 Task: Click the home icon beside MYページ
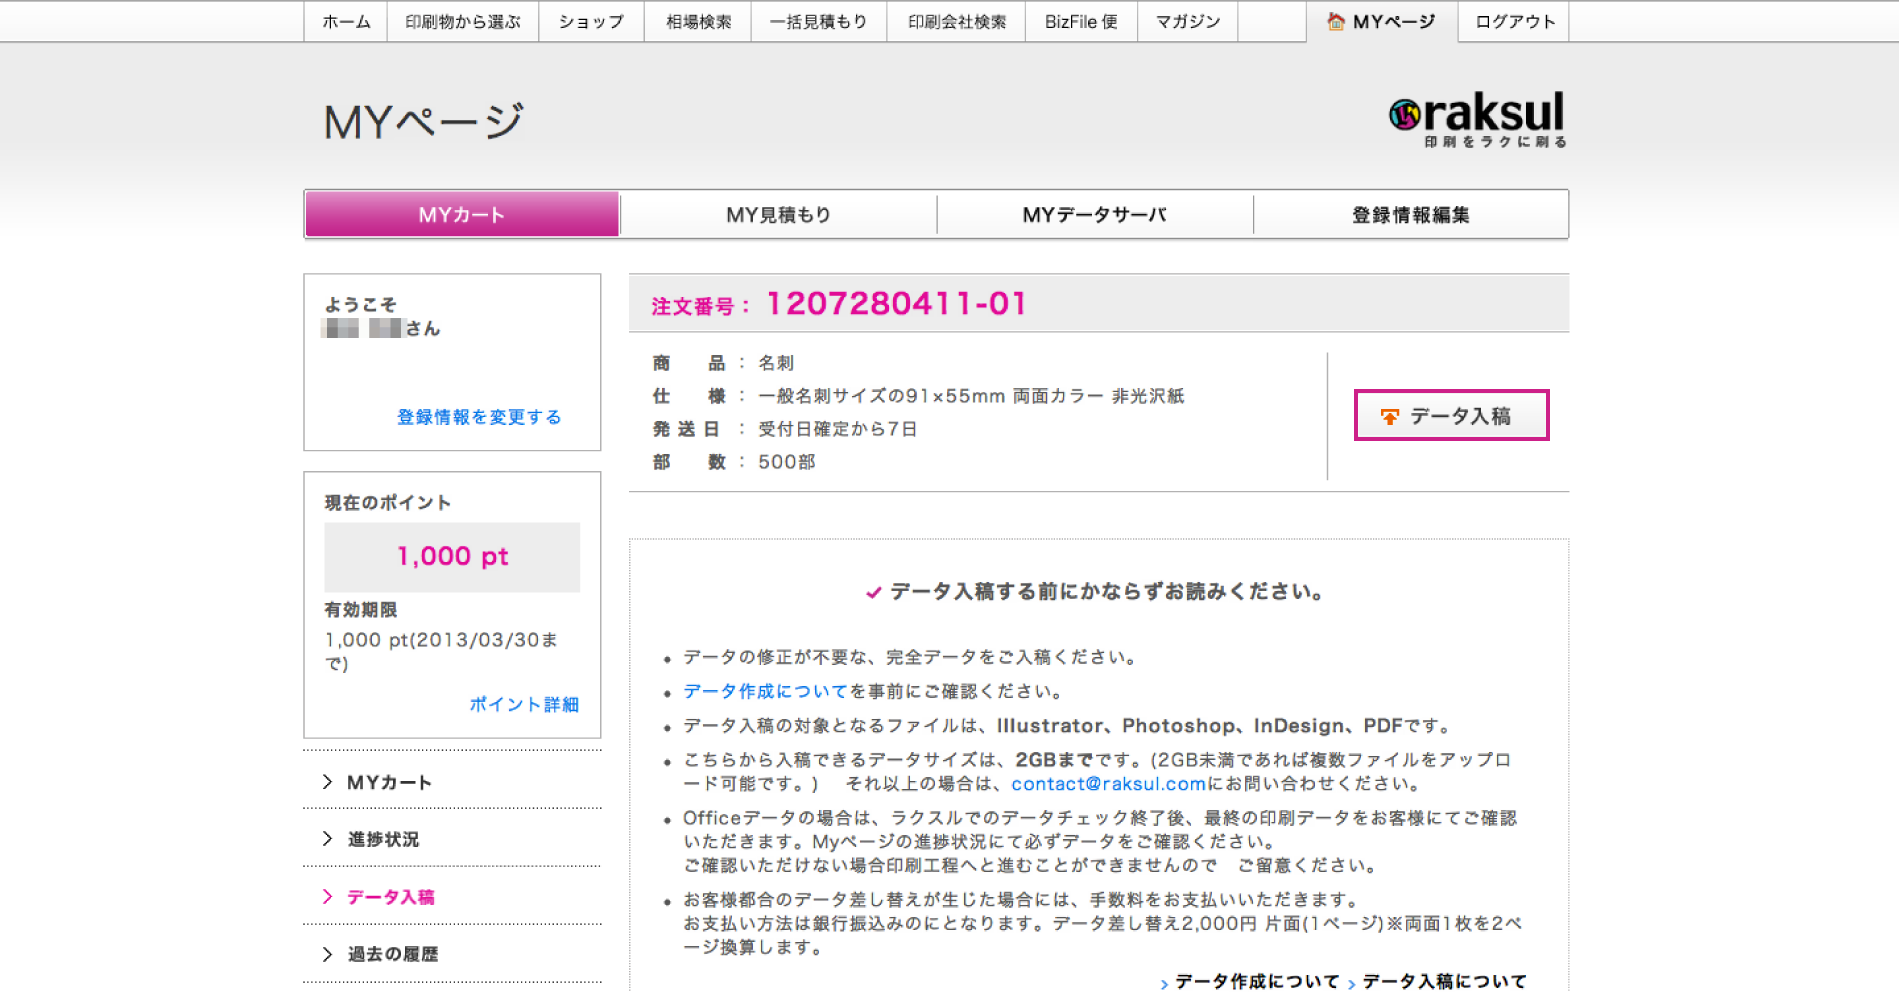pyautogui.click(x=1335, y=21)
